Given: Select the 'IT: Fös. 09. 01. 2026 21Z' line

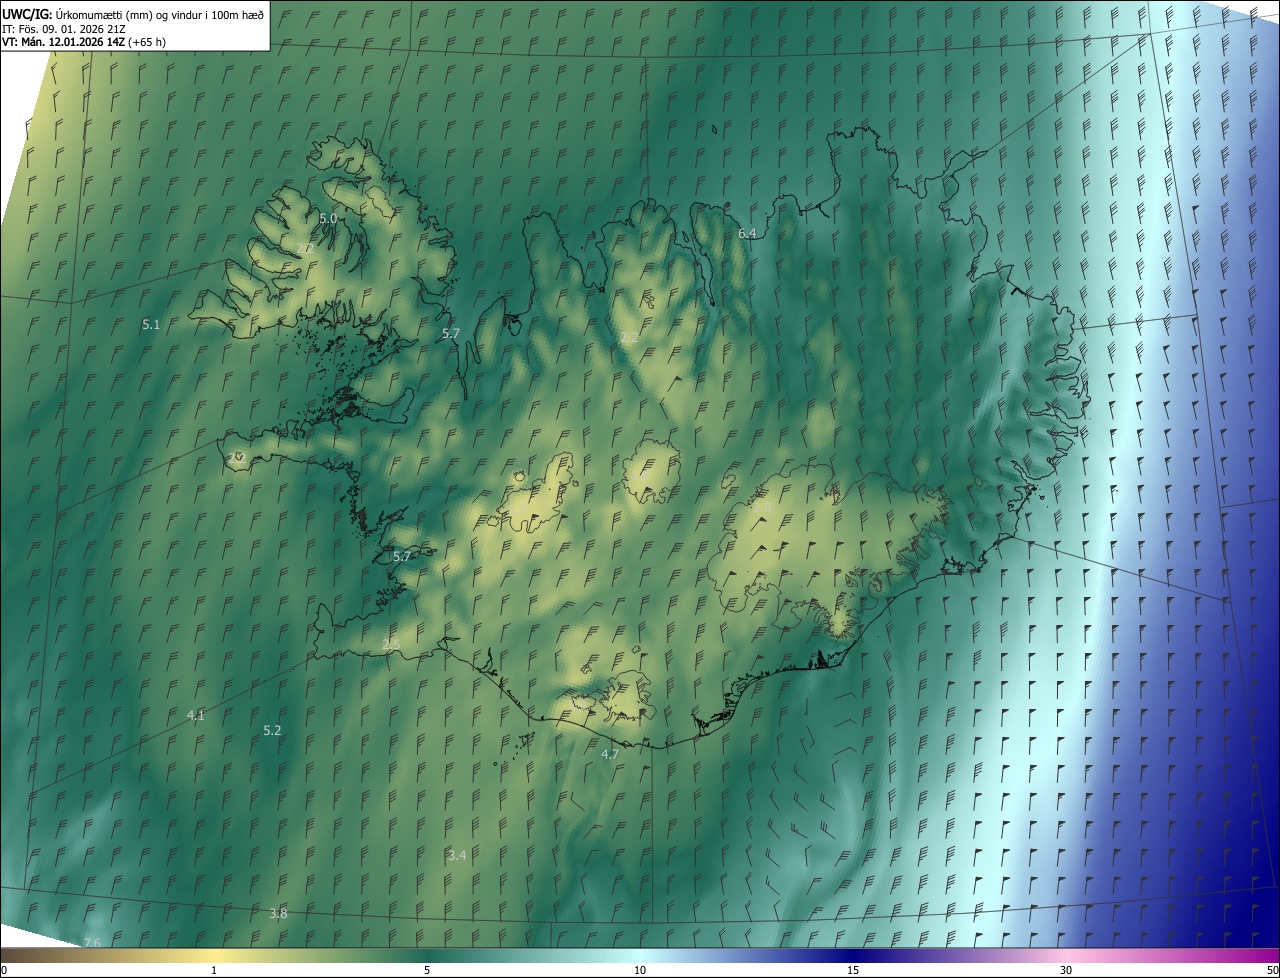Looking at the screenshot, I should tap(62, 28).
